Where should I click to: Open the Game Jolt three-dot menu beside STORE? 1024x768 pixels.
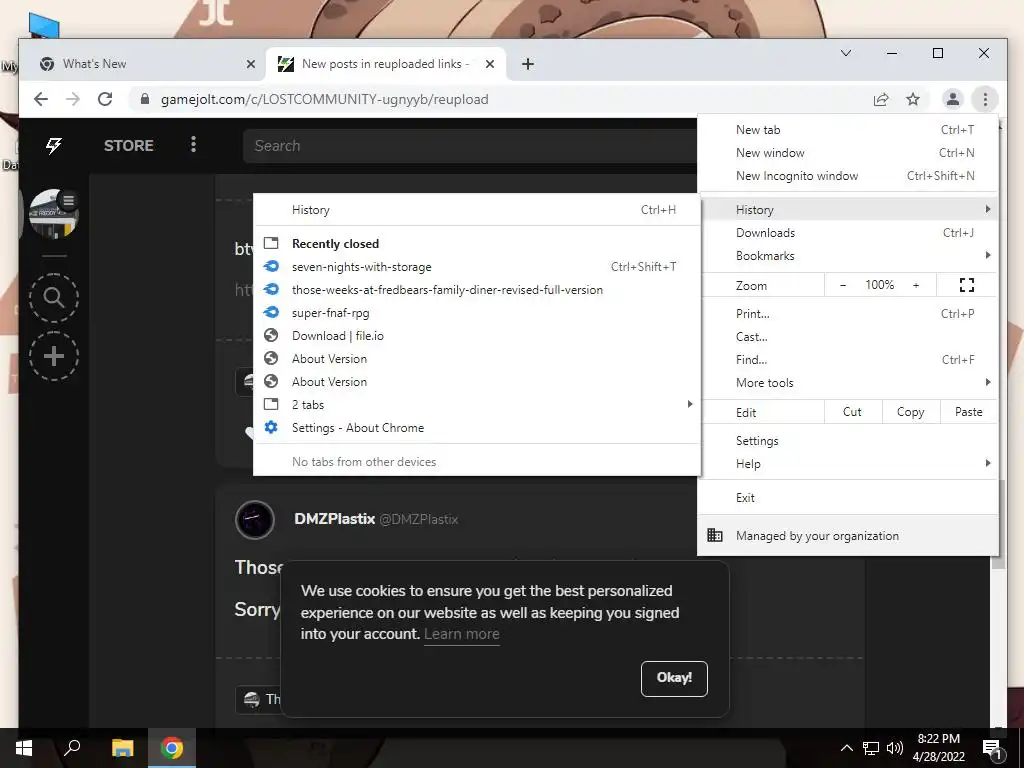(x=193, y=144)
